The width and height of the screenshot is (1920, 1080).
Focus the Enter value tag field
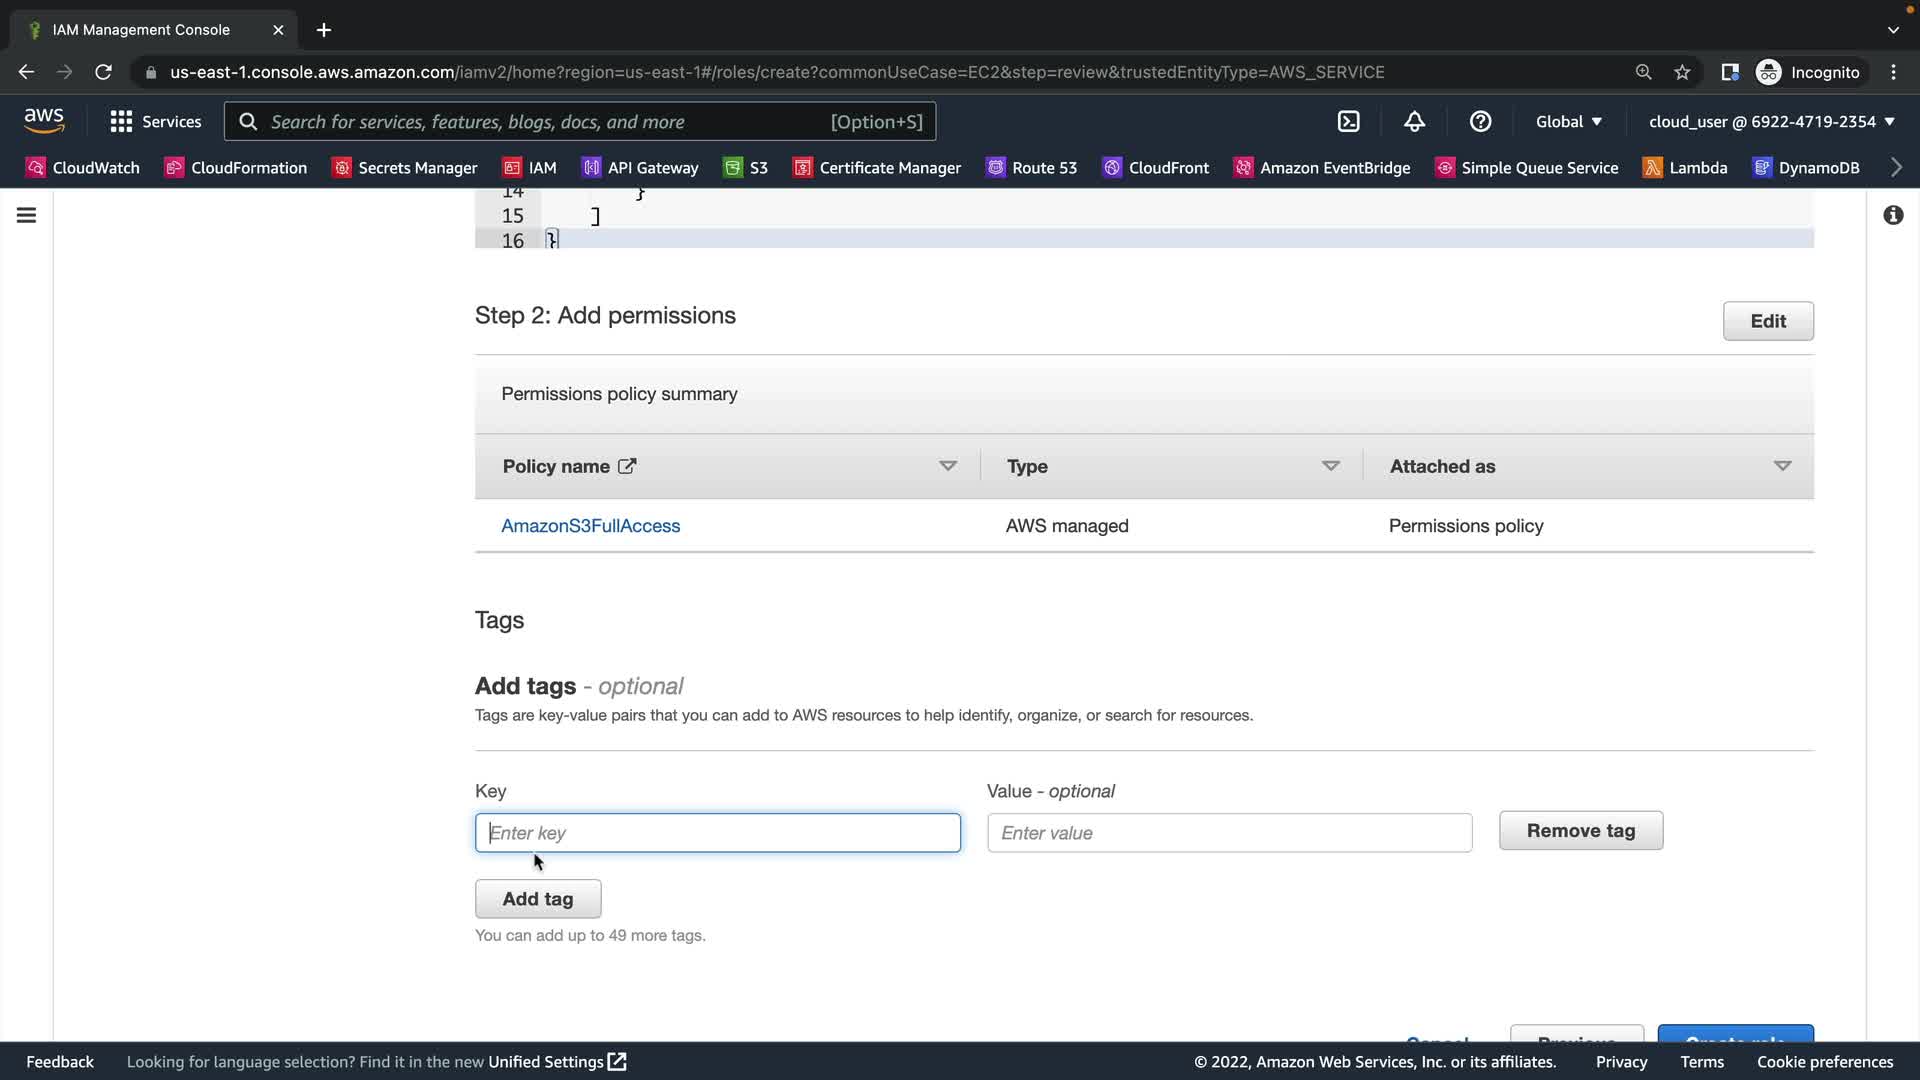click(1229, 833)
